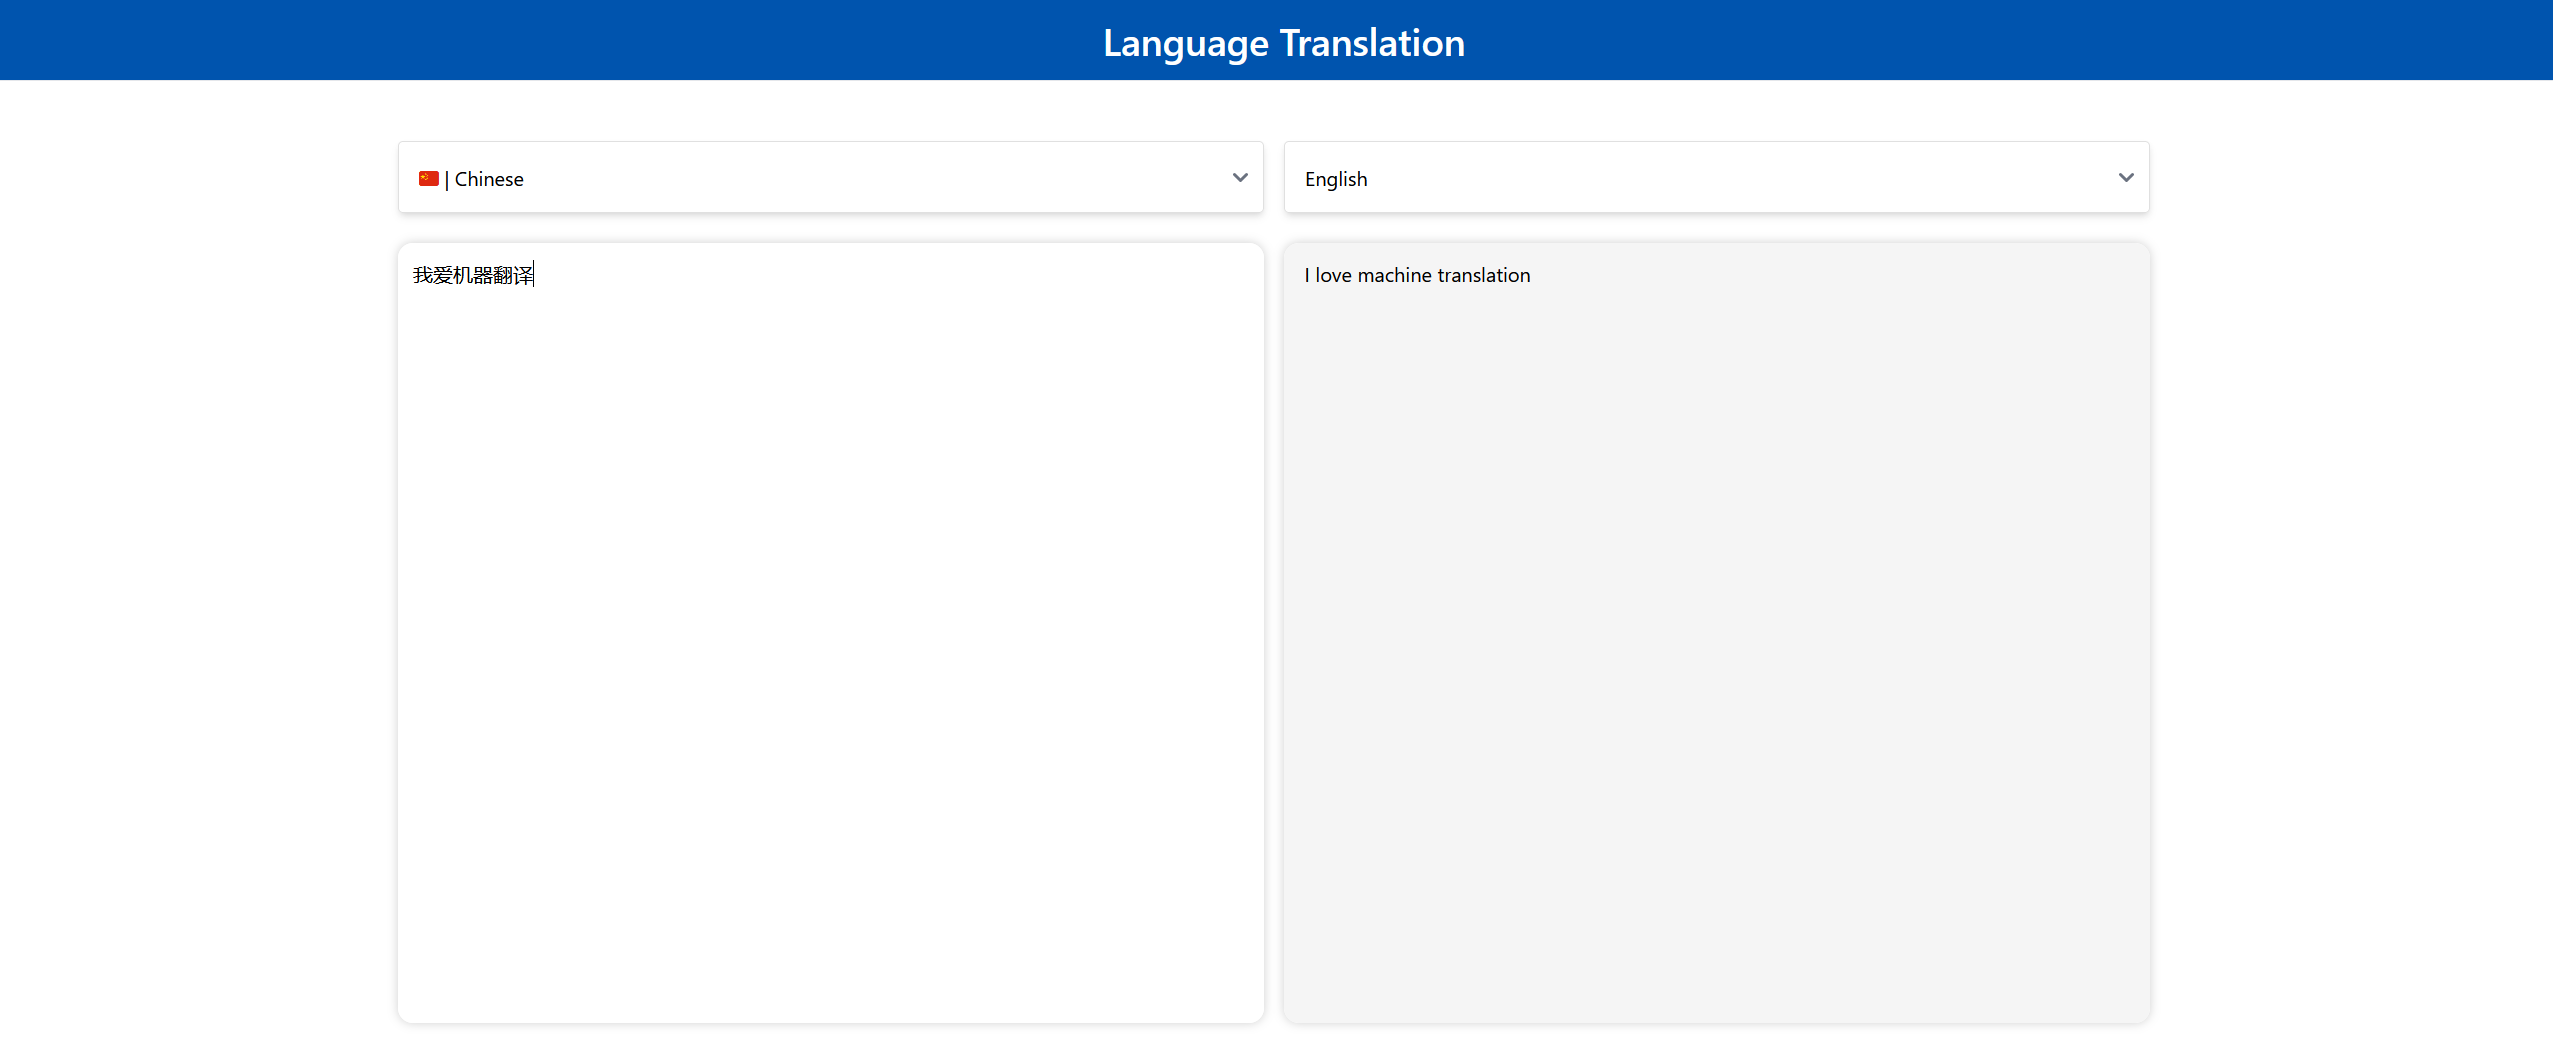Click the empty center of the gray output panel
2553x1057 pixels.
coord(1716,630)
